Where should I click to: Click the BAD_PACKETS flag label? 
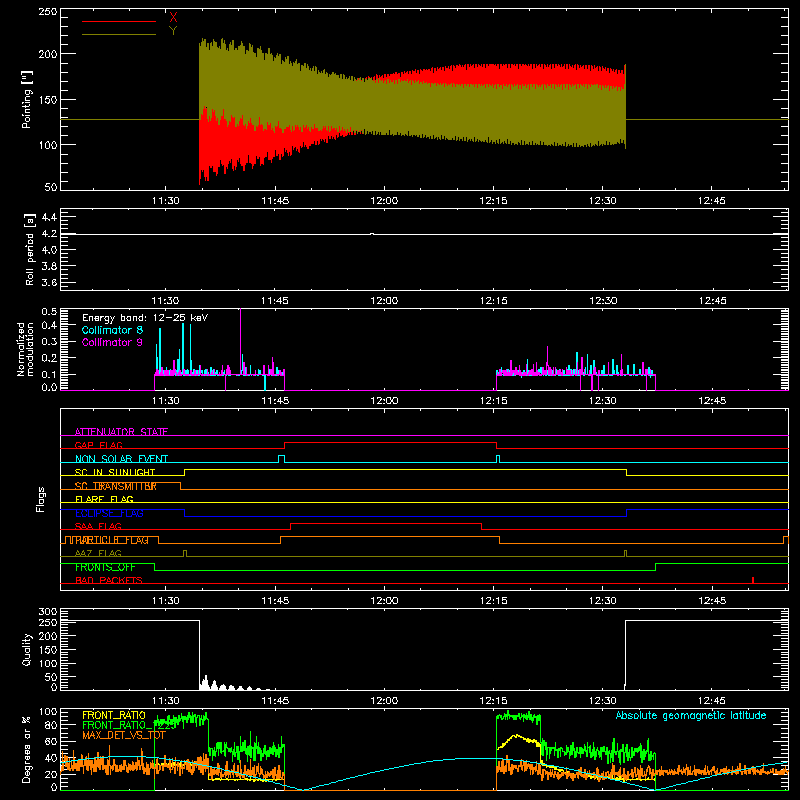(109, 580)
